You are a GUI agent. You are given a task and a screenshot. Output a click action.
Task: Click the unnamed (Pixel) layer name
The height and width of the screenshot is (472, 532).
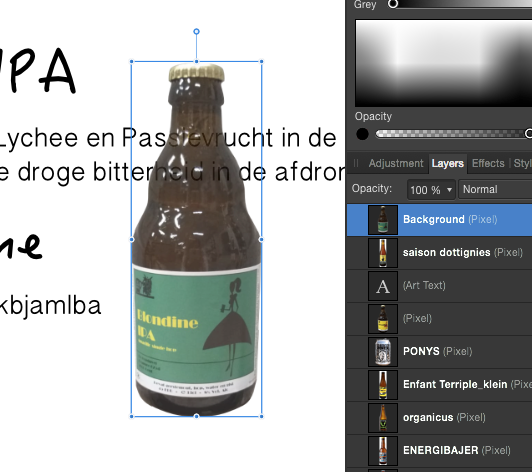click(417, 319)
